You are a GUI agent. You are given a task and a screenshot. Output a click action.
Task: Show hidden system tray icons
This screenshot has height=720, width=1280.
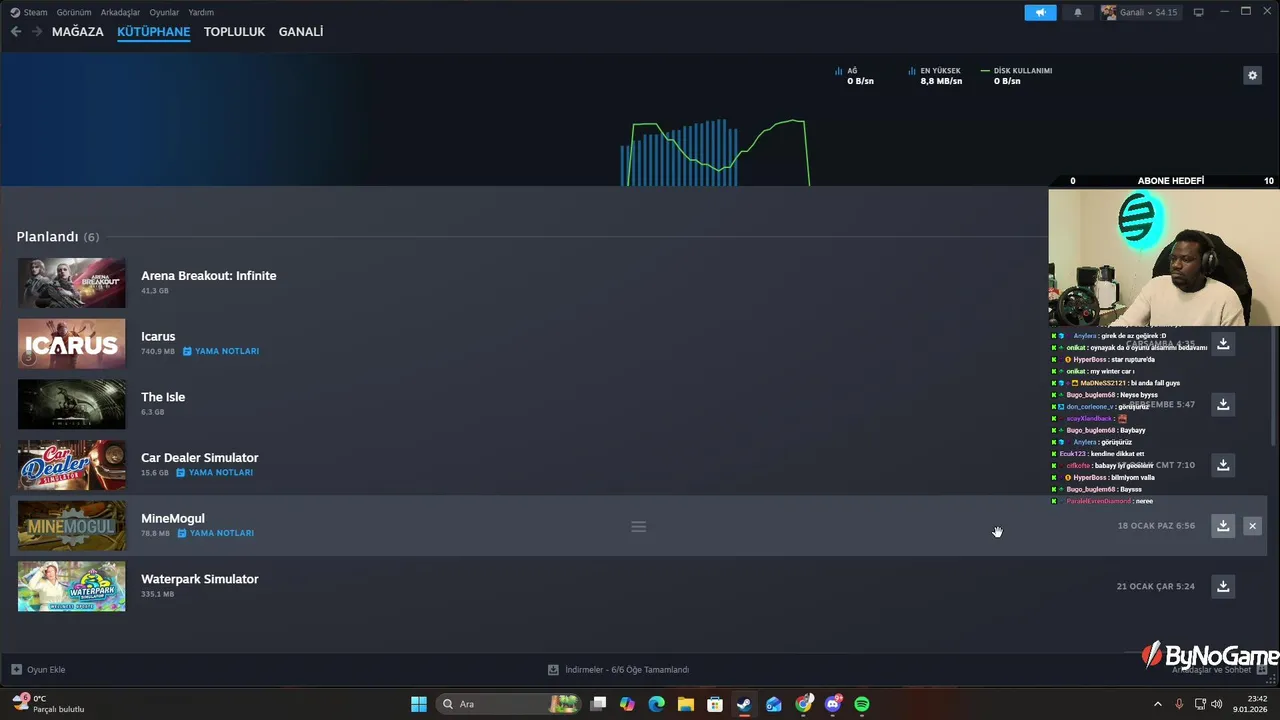pos(1158,704)
